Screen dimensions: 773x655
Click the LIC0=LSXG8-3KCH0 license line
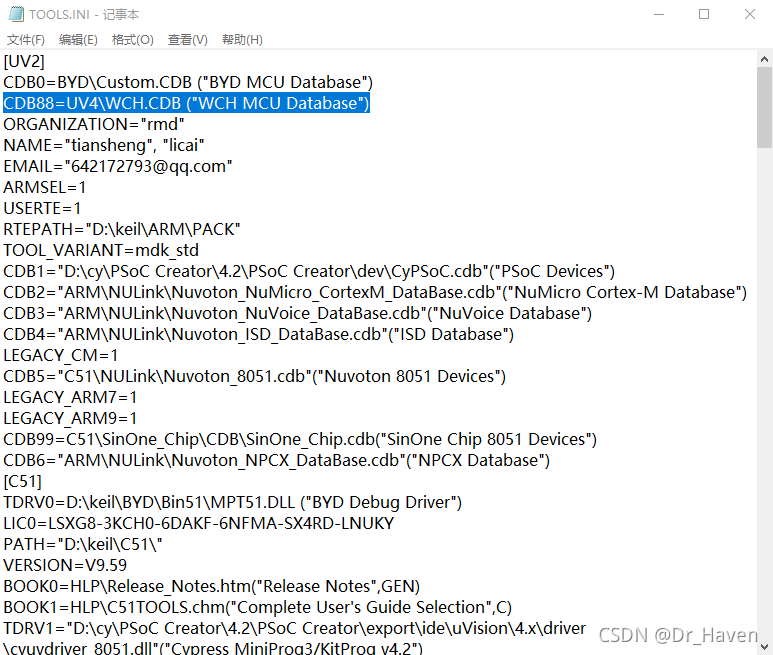199,523
